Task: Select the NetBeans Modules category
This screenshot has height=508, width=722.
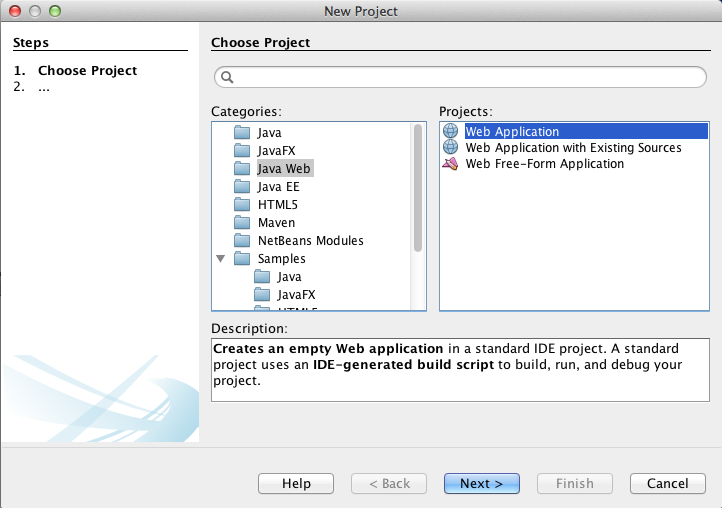Action: pyautogui.click(x=311, y=240)
